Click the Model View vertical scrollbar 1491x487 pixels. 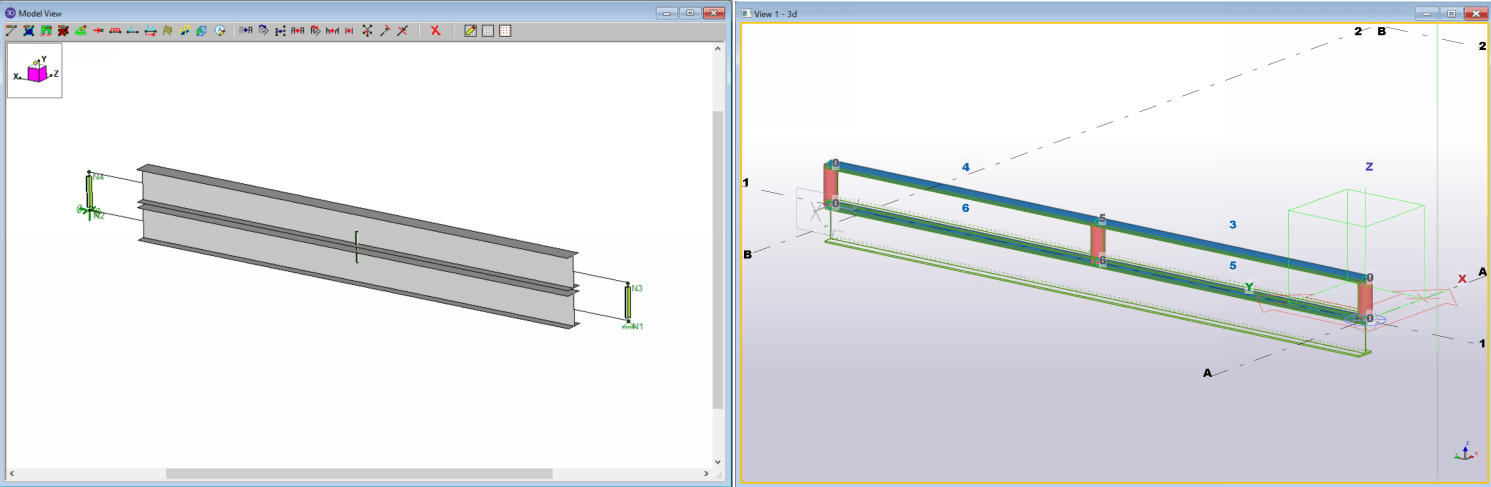[x=717, y=258]
